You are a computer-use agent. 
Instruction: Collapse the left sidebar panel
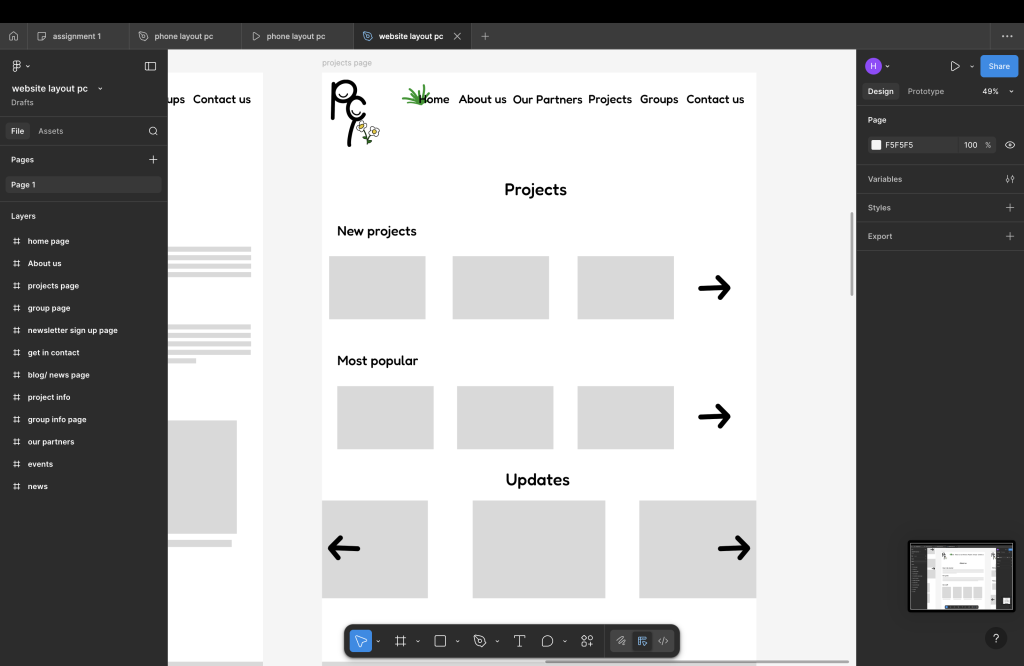(150, 66)
